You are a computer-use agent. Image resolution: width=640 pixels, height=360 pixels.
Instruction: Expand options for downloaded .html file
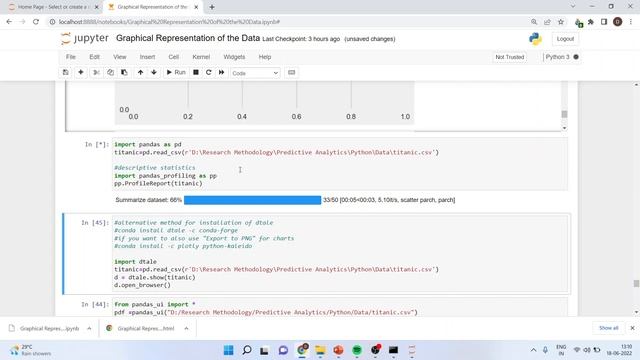tap(186, 328)
